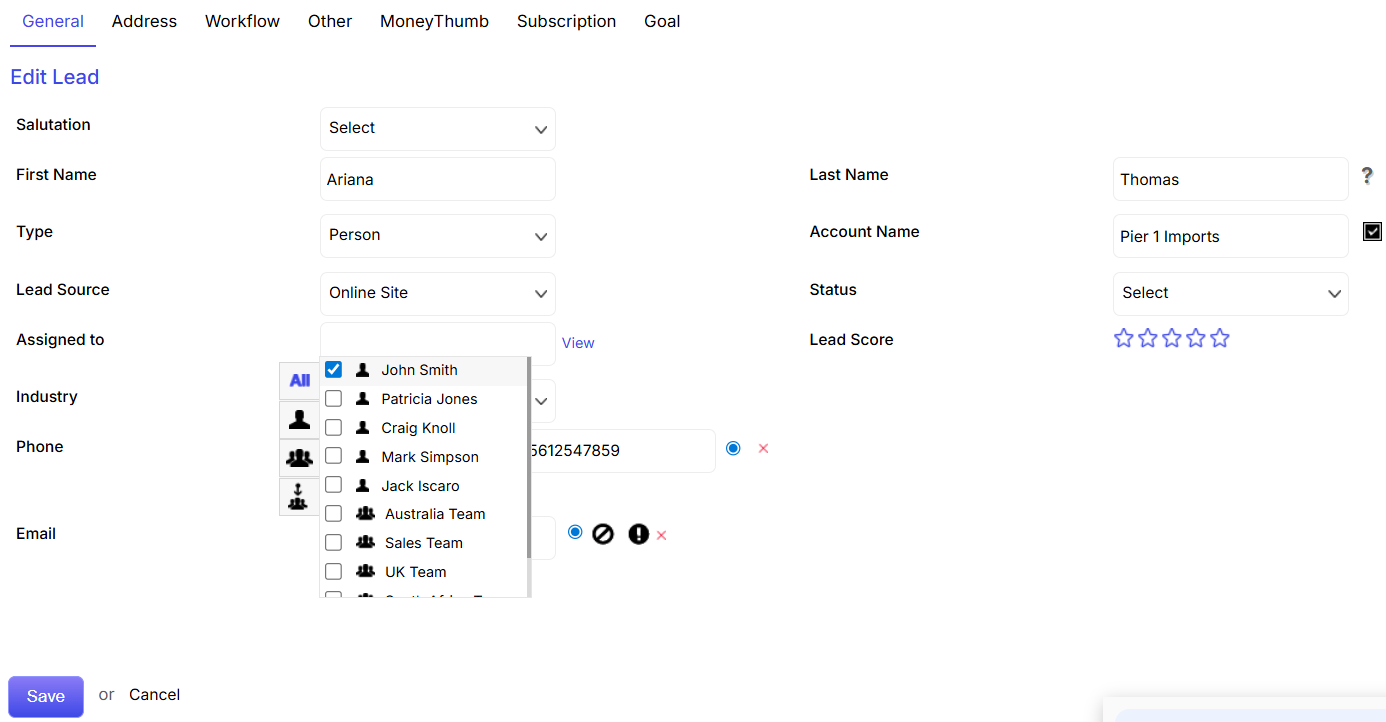Screen dimensions: 1386x722
Task: Check Patricia Jones in assignee list
Action: [x=334, y=398]
